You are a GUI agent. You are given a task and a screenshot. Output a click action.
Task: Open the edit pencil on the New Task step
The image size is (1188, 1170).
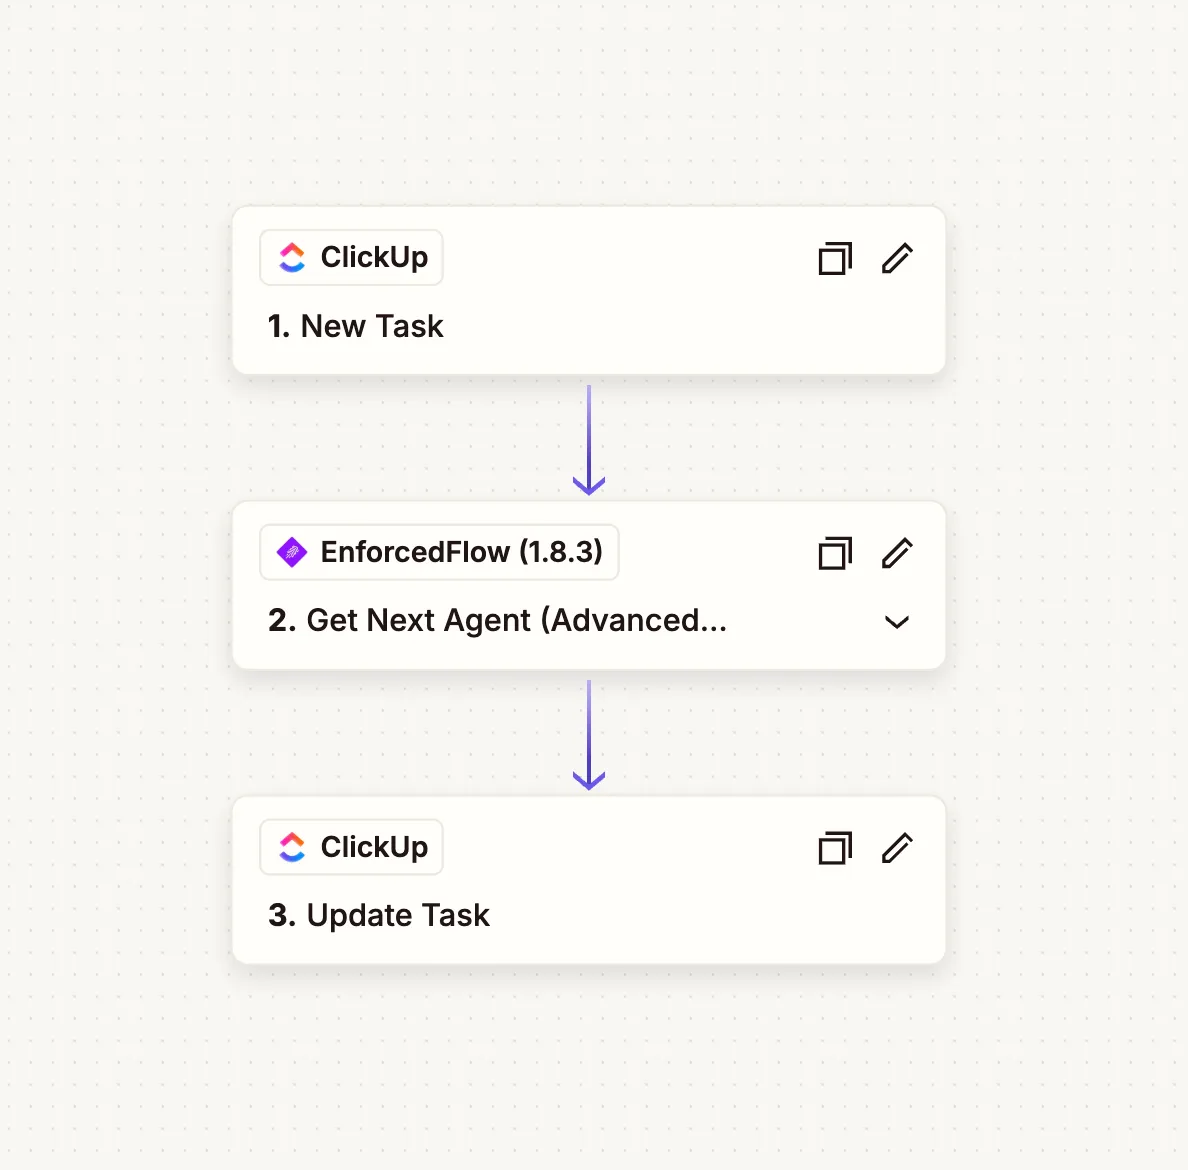(x=897, y=258)
